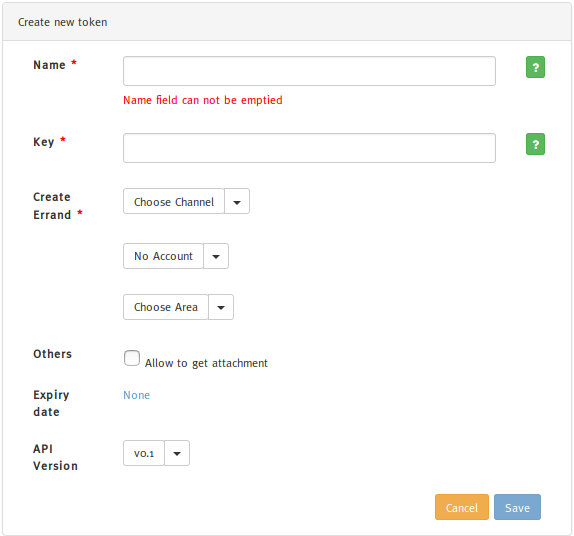Click the Choose Area button
574x536 pixels.
[x=166, y=307]
